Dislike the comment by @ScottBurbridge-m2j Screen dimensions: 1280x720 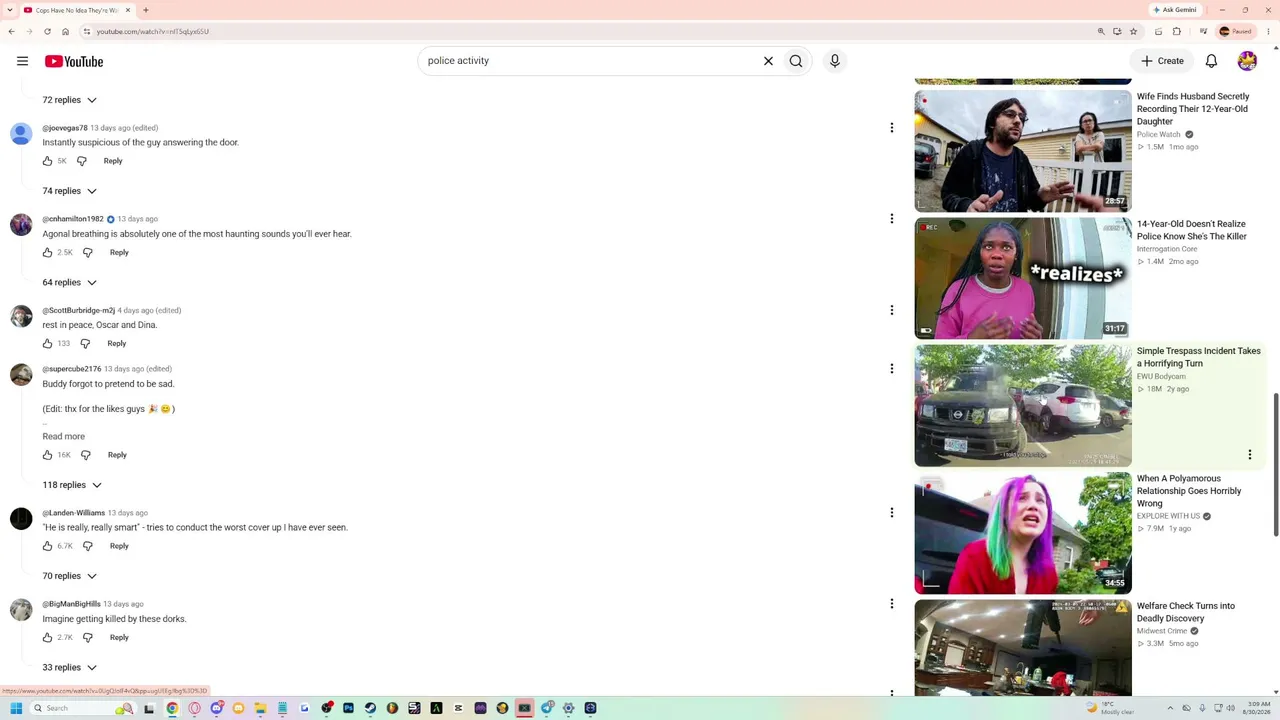click(x=85, y=344)
